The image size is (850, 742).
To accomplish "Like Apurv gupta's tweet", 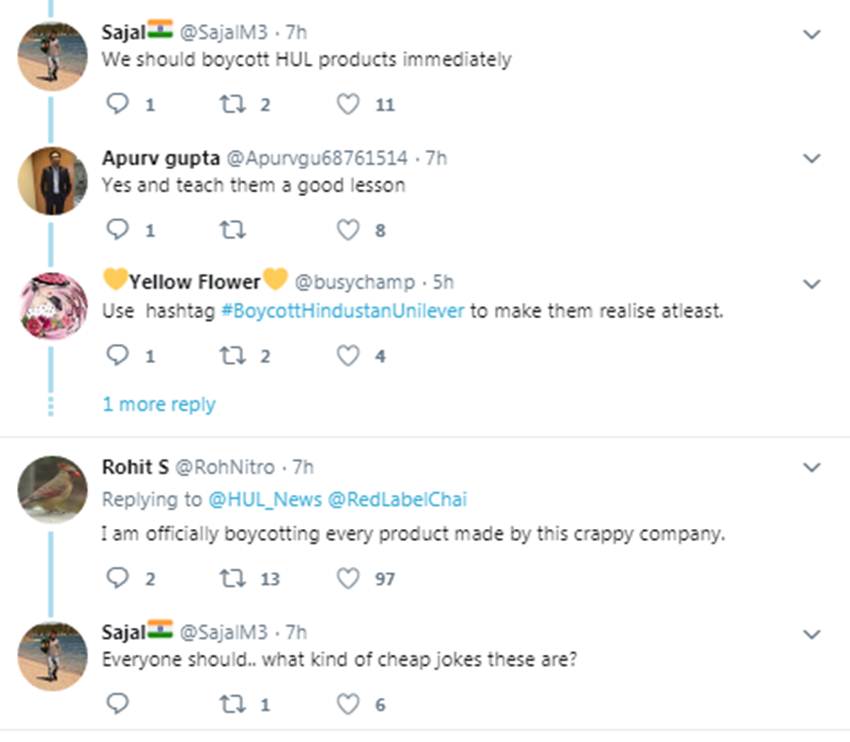I will [x=347, y=231].
